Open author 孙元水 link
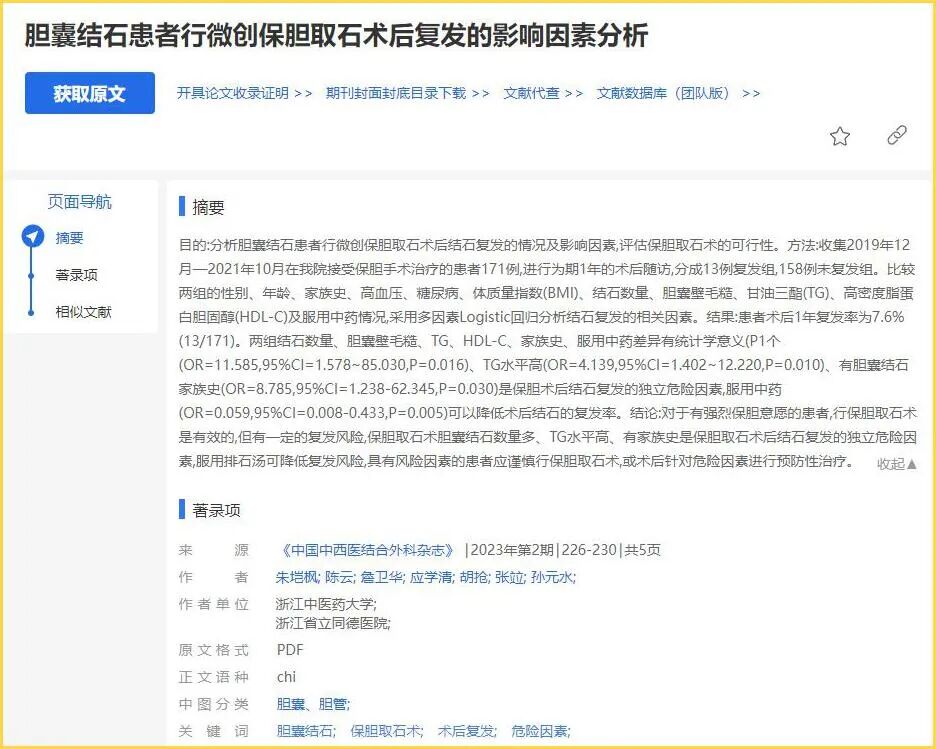 click(x=552, y=577)
